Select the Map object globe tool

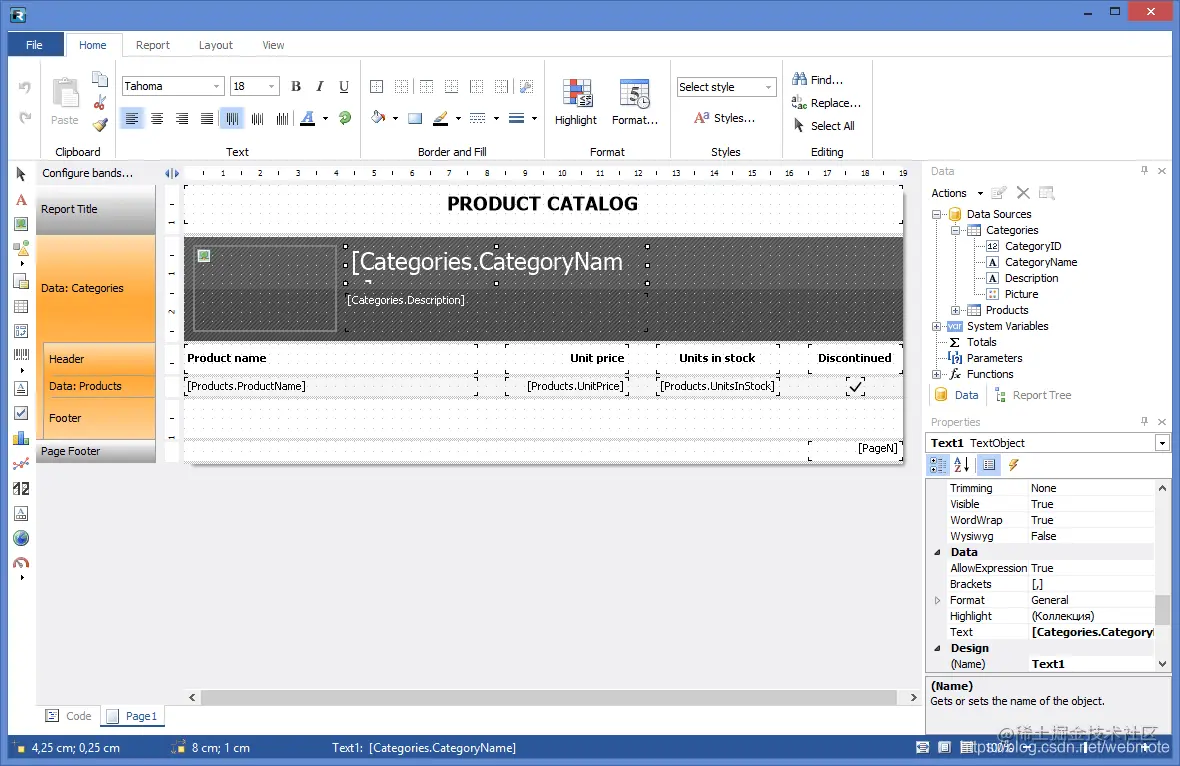(21, 538)
